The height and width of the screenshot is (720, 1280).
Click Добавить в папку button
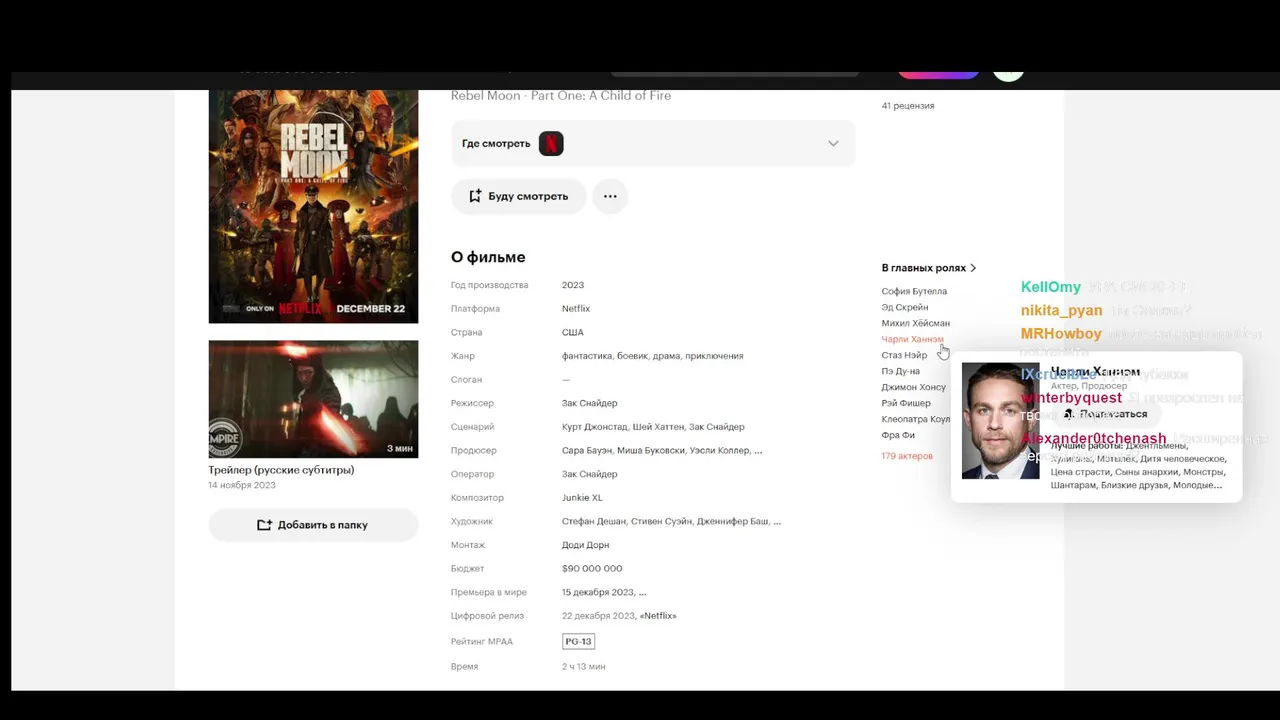click(x=313, y=525)
